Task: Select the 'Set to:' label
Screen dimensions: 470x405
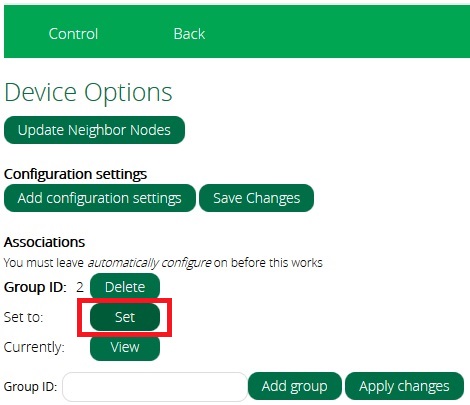Action: click(x=23, y=317)
